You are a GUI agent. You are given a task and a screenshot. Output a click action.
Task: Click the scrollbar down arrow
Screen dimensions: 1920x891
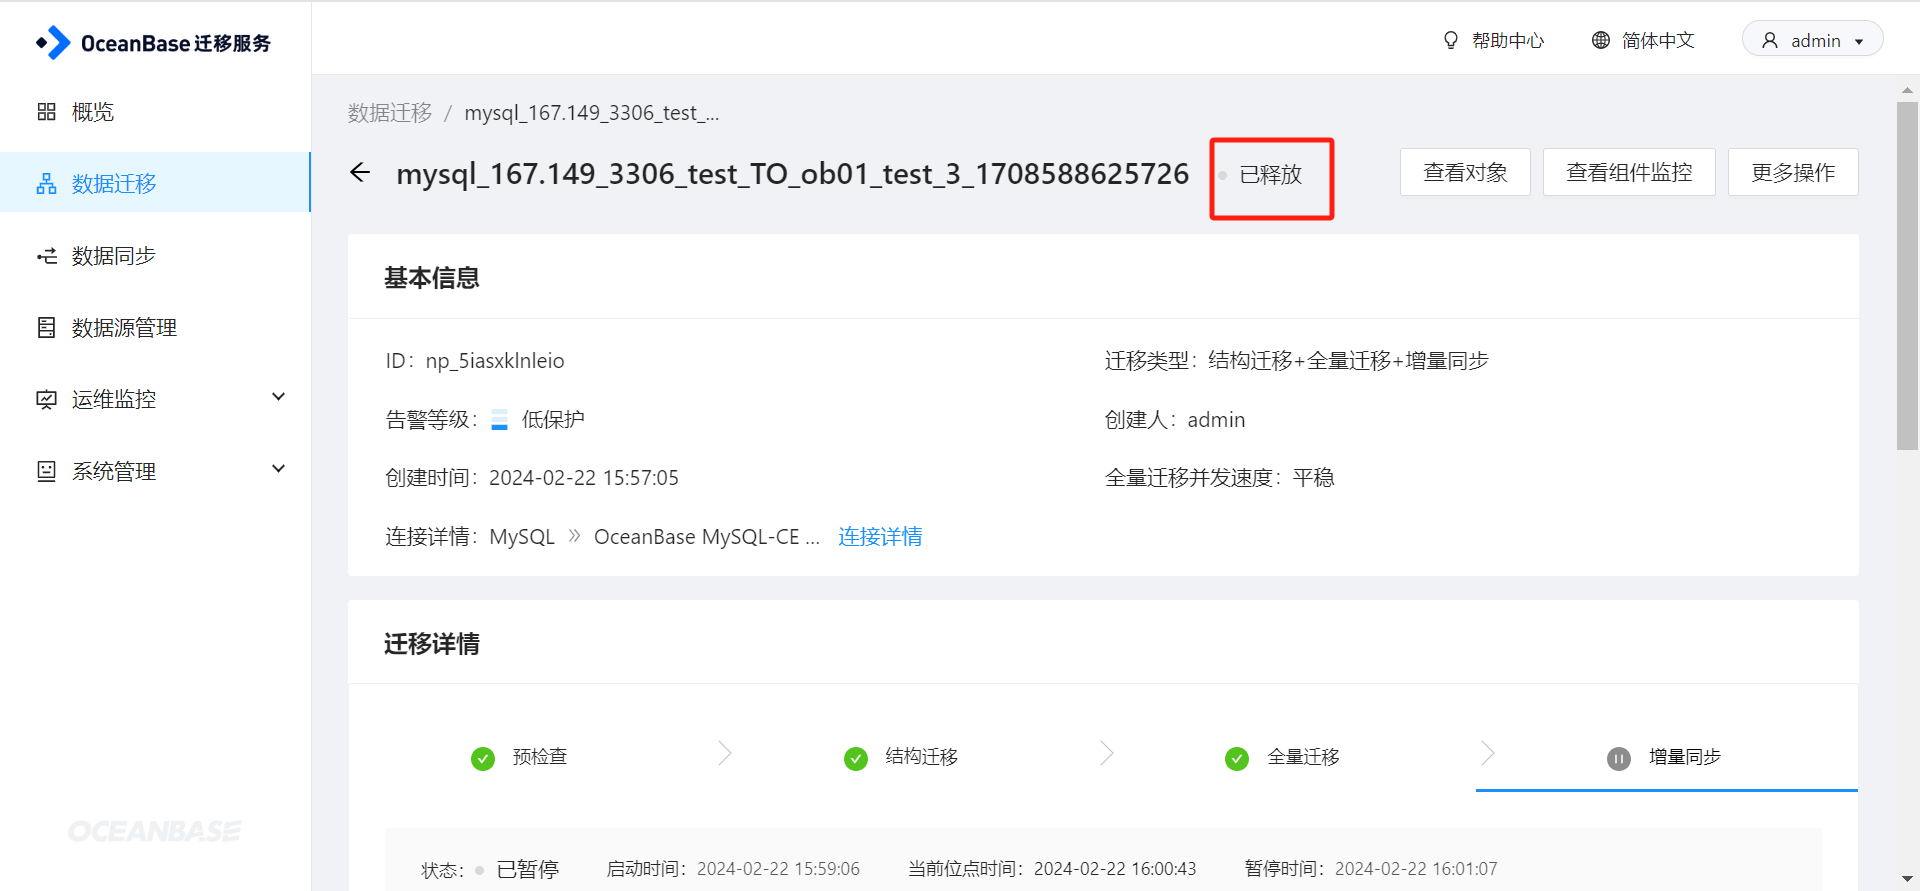[x=1907, y=879]
